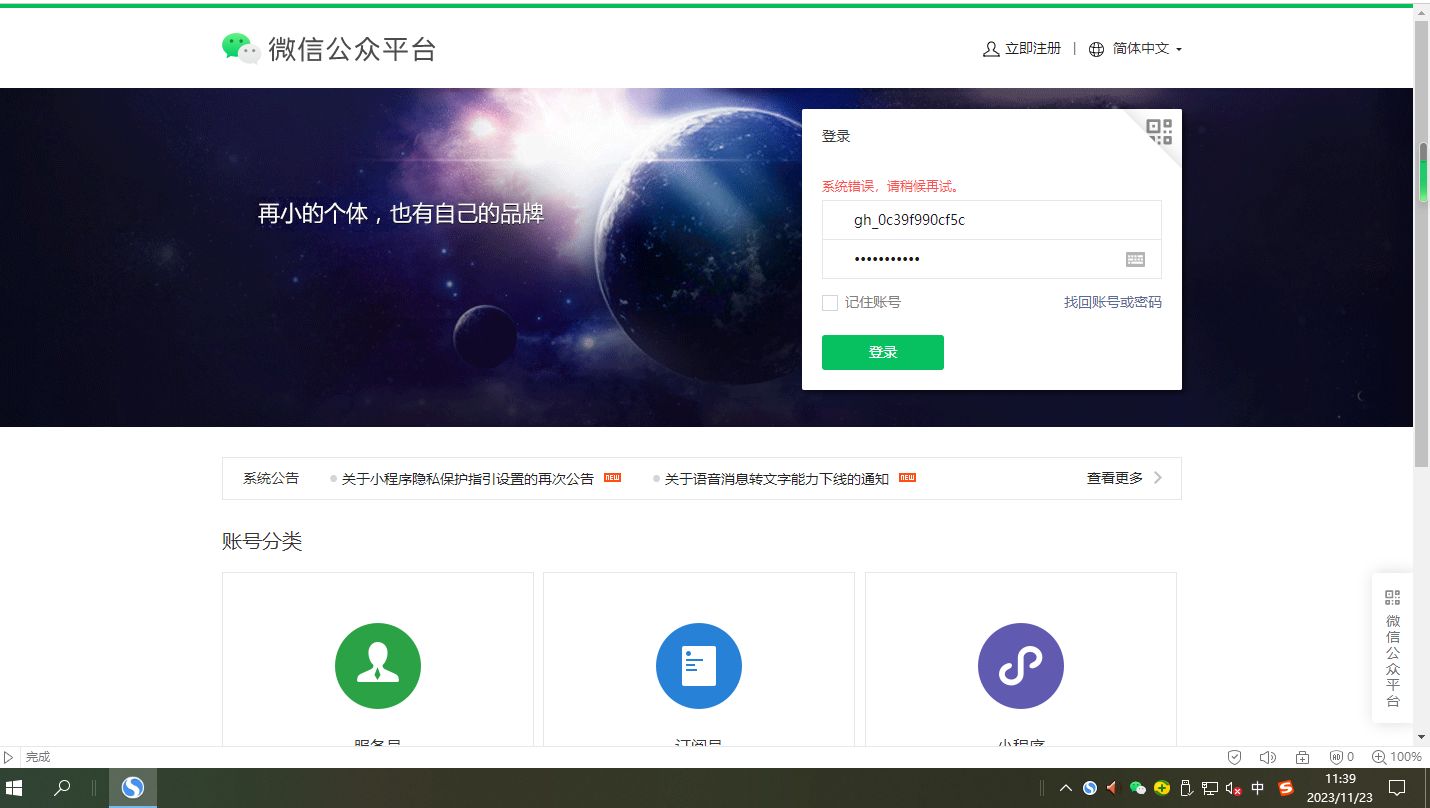The height and width of the screenshot is (808, 1430).
Task: Click the green 登录 button
Action: coord(883,352)
